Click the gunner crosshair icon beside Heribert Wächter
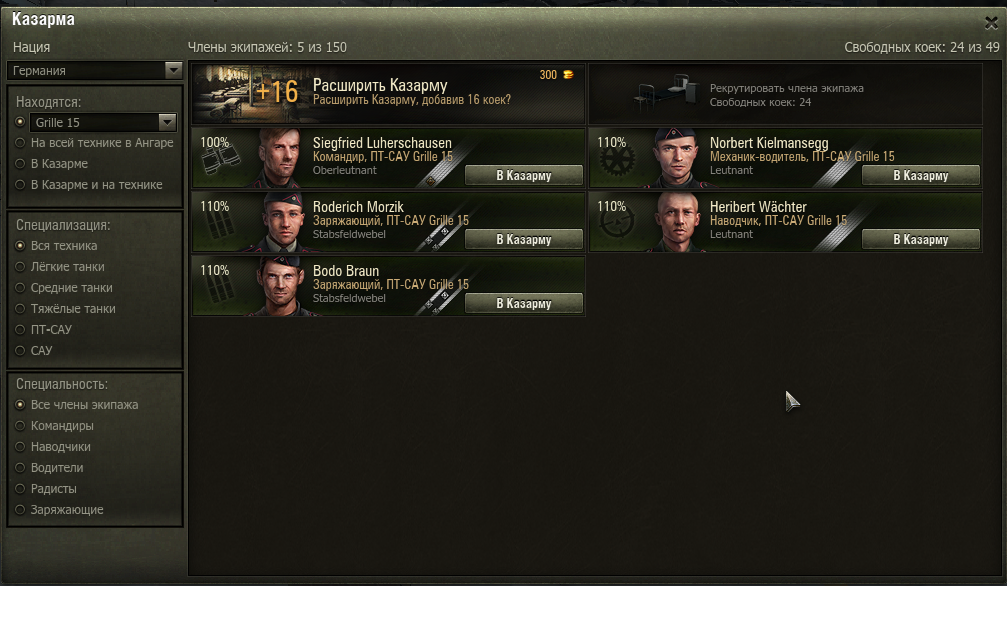 pyautogui.click(x=617, y=223)
